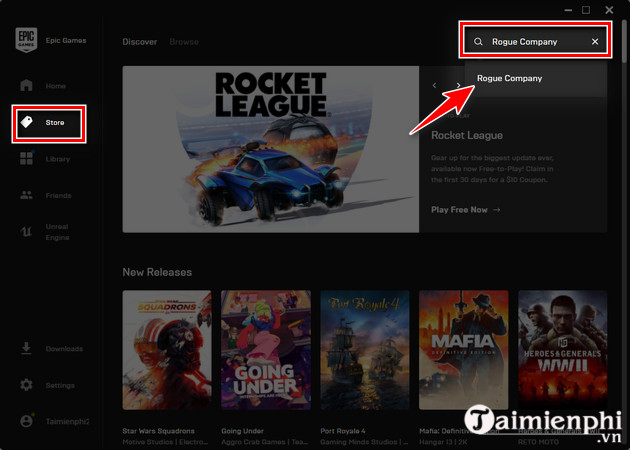Open the Library grid icon

pyautogui.click(x=27, y=158)
